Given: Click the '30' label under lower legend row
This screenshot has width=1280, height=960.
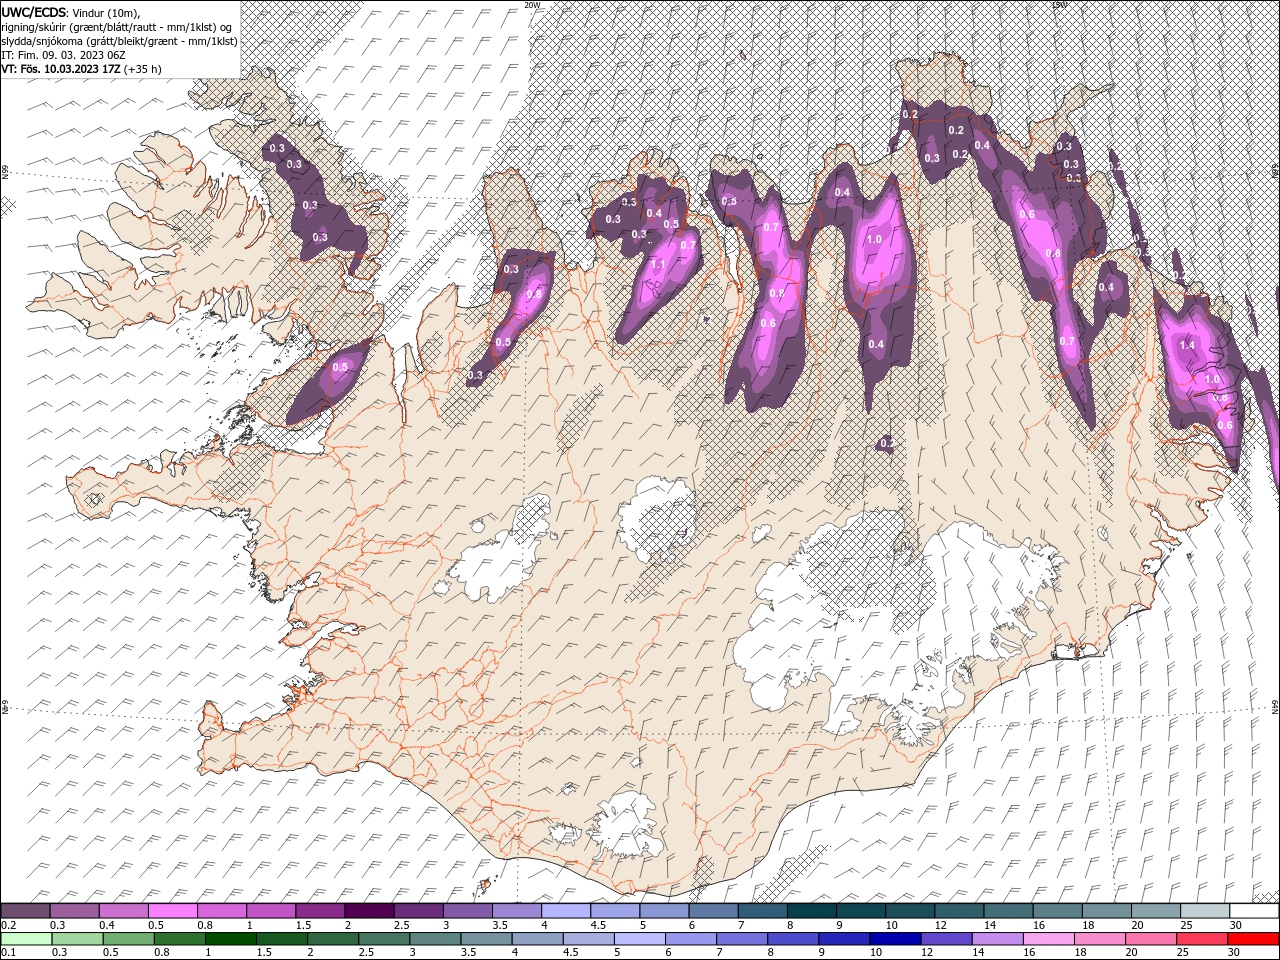Looking at the screenshot, I should point(1233,953).
